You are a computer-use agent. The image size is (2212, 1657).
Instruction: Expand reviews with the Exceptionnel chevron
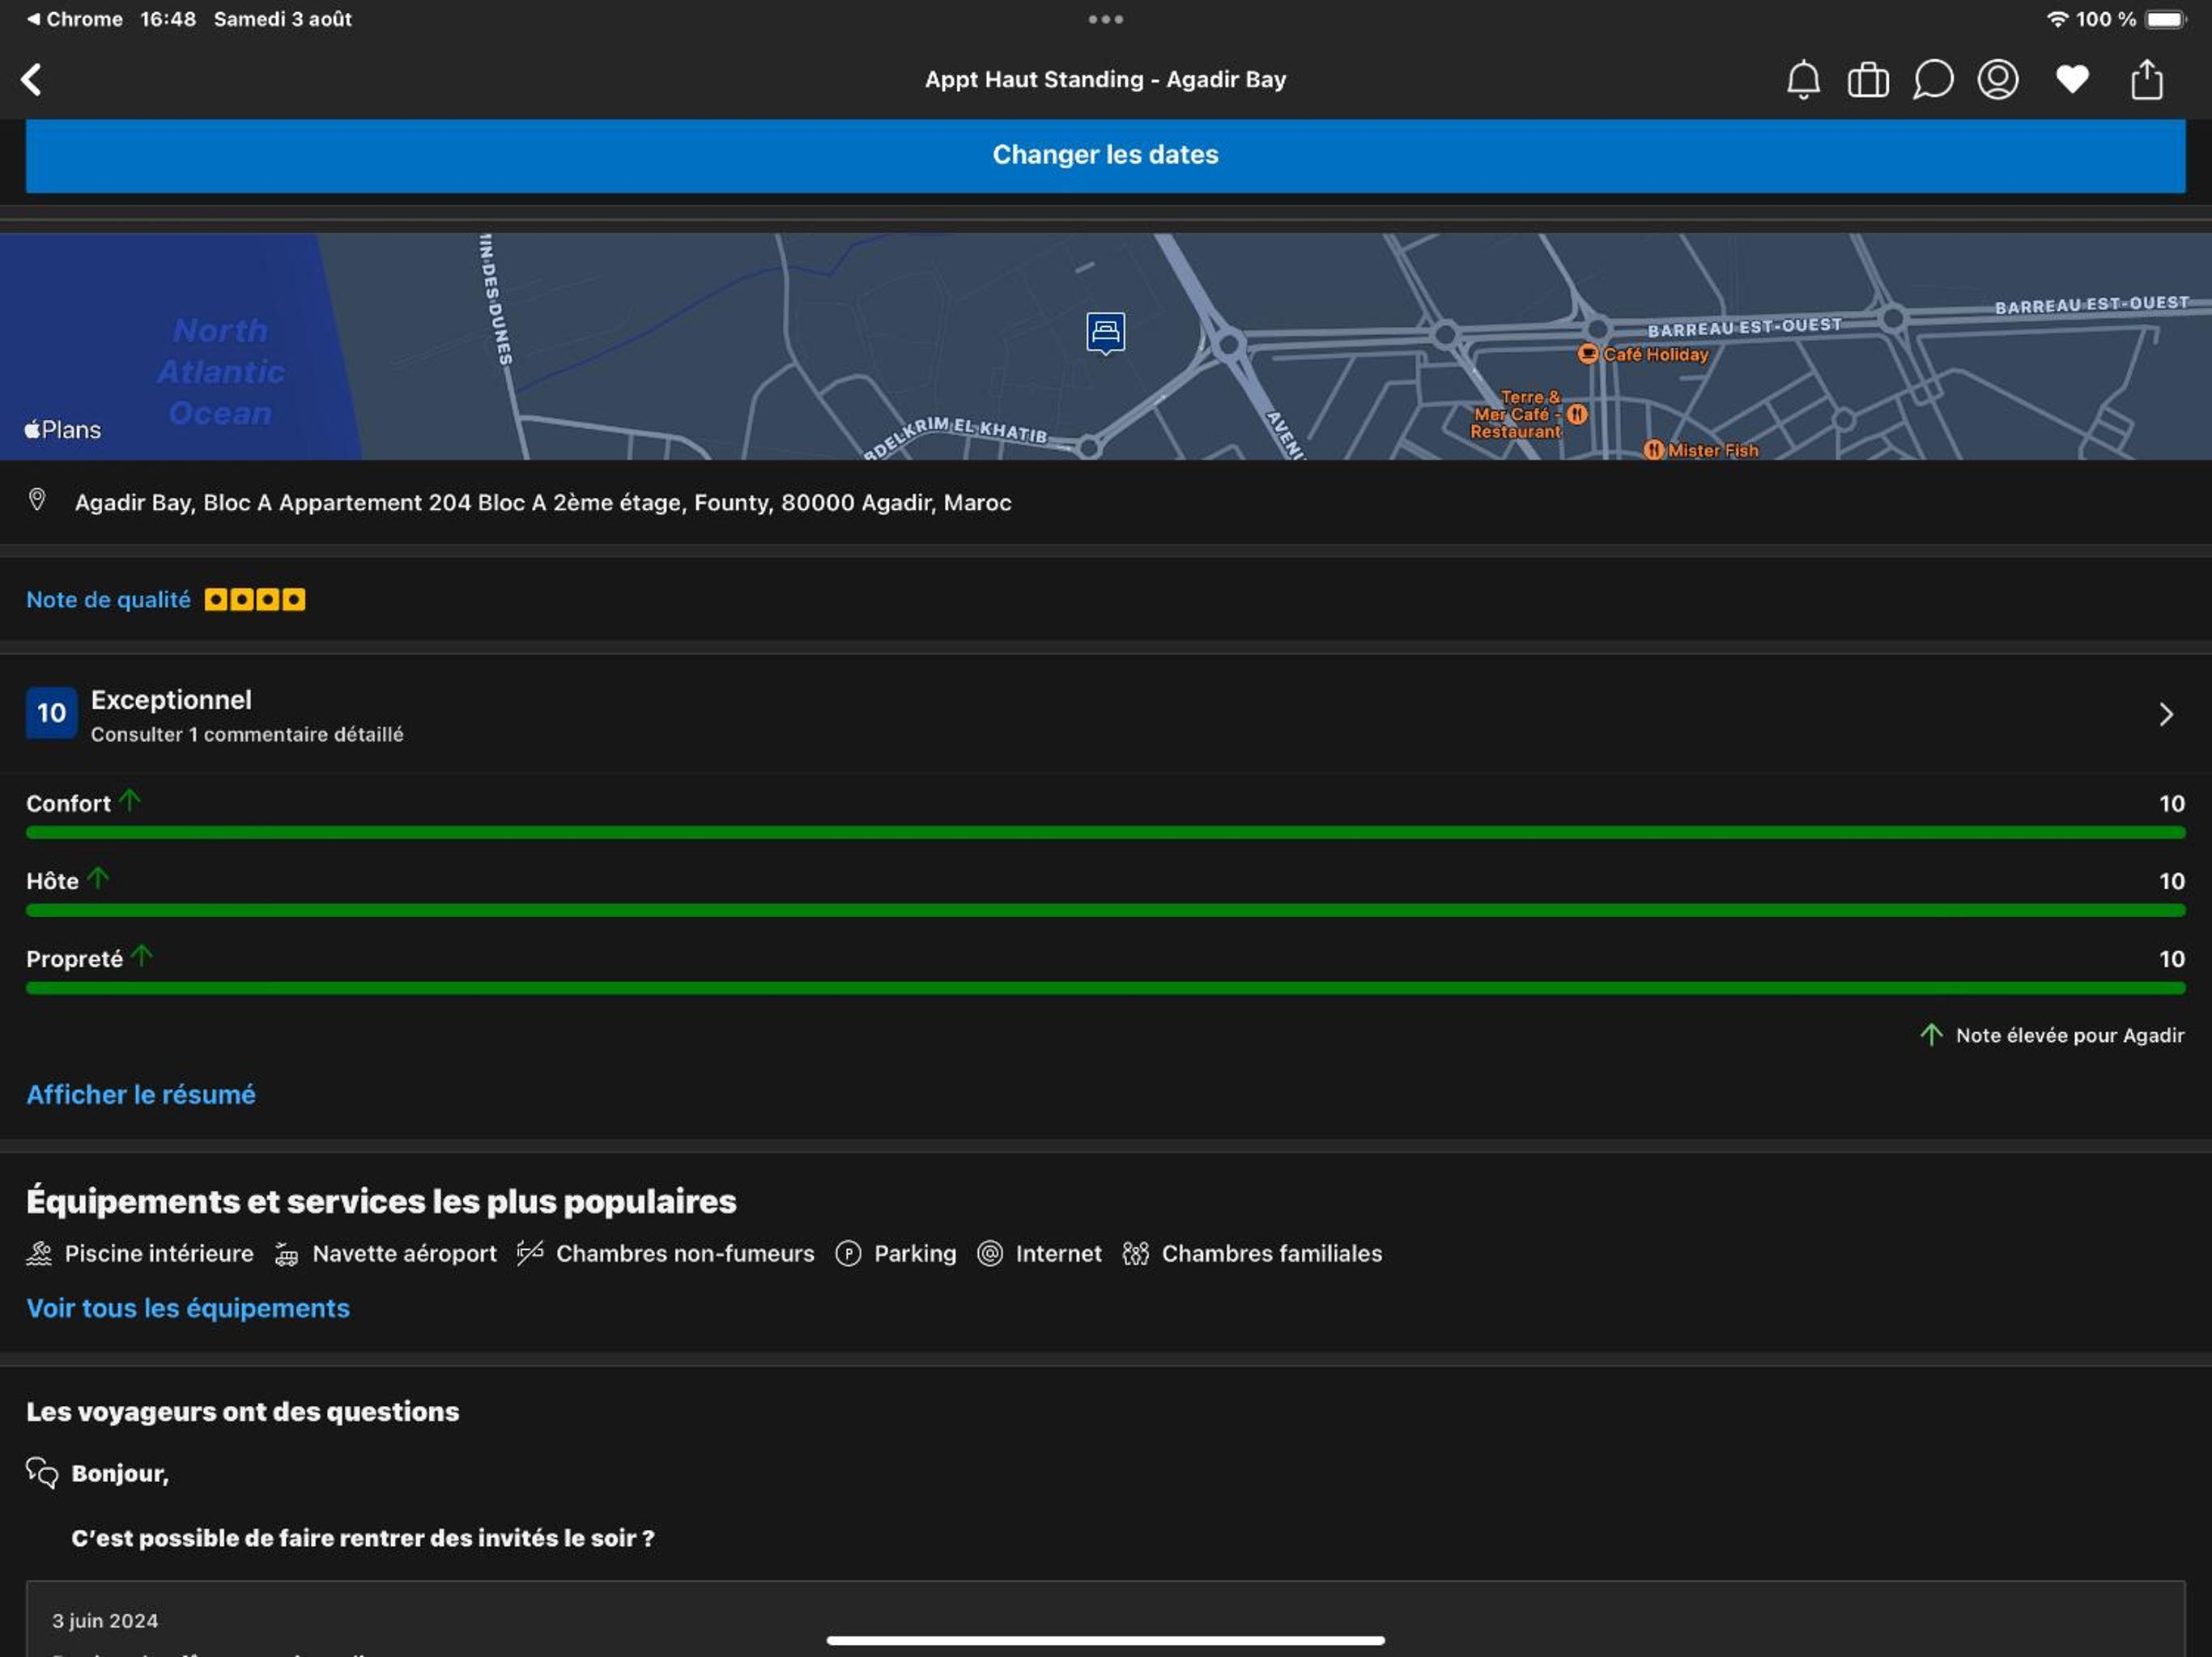click(x=2165, y=714)
